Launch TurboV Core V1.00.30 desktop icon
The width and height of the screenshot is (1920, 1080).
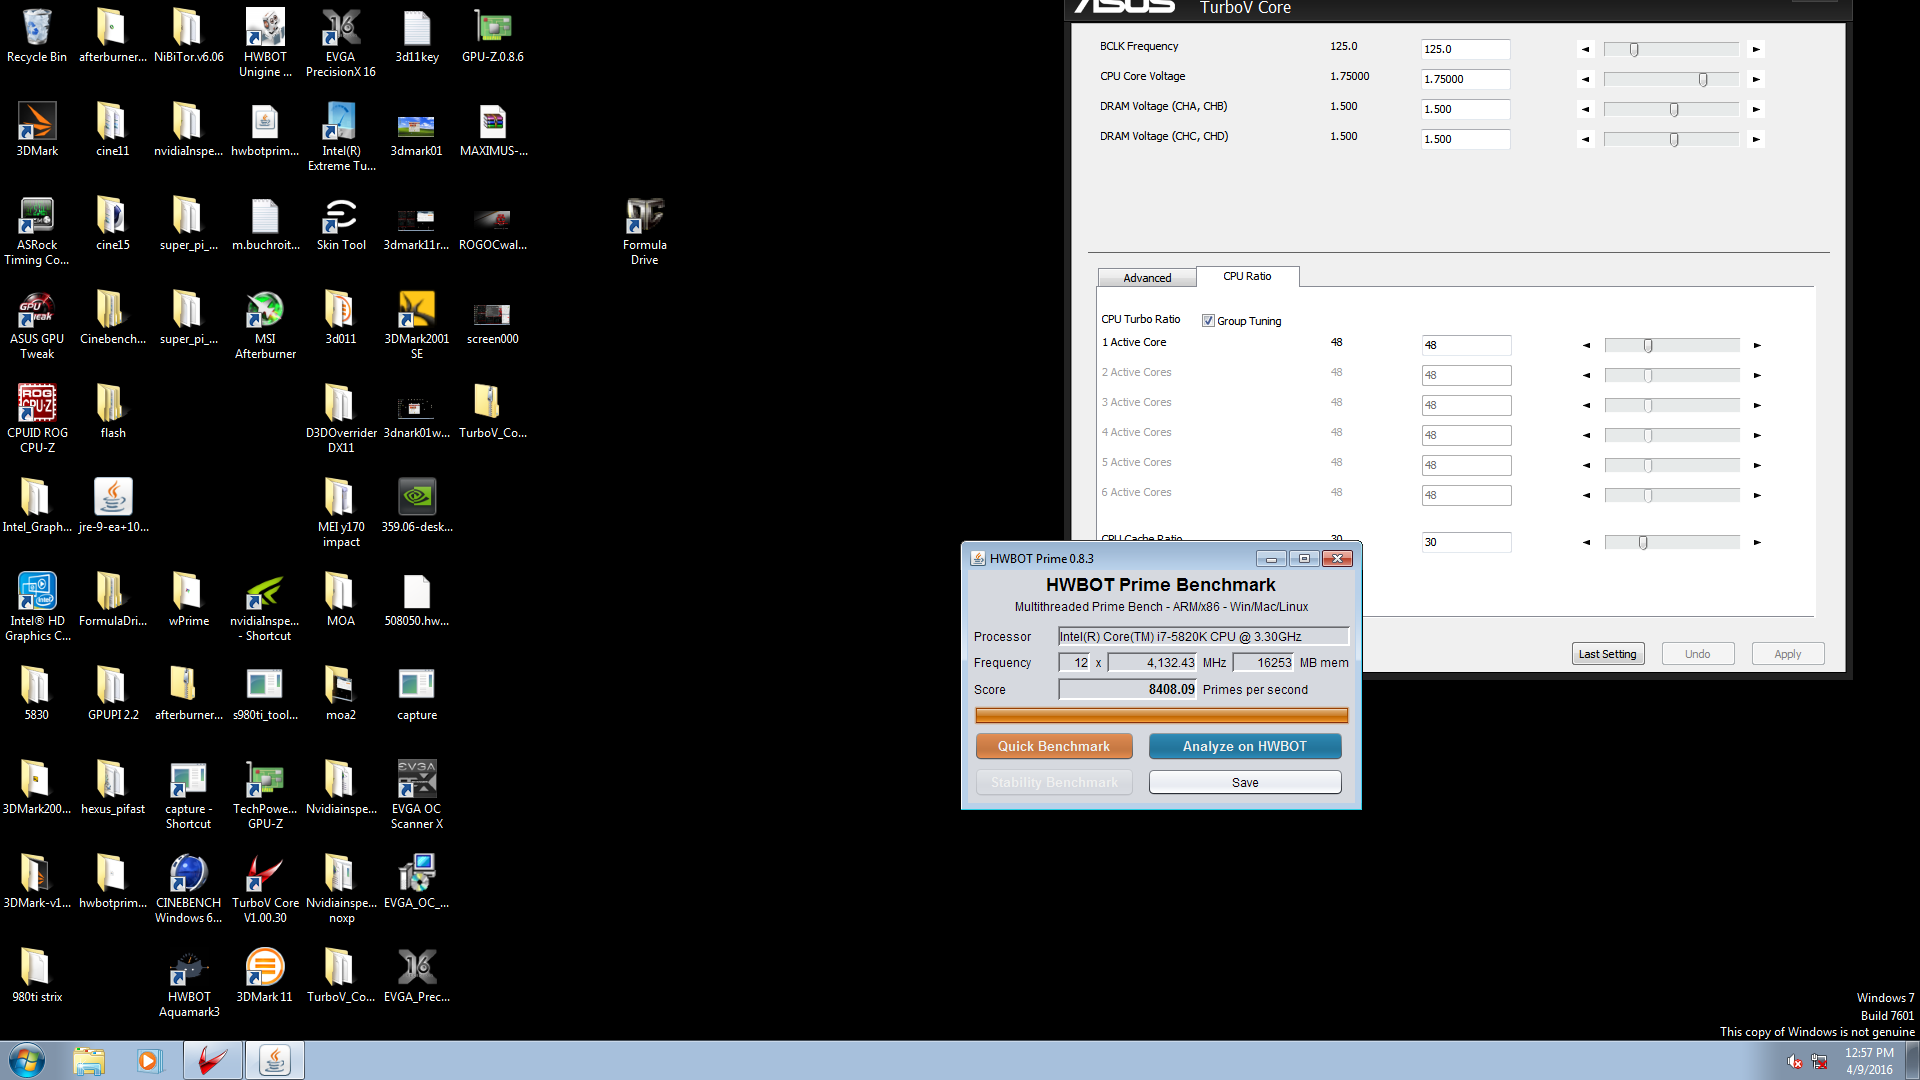(265, 889)
